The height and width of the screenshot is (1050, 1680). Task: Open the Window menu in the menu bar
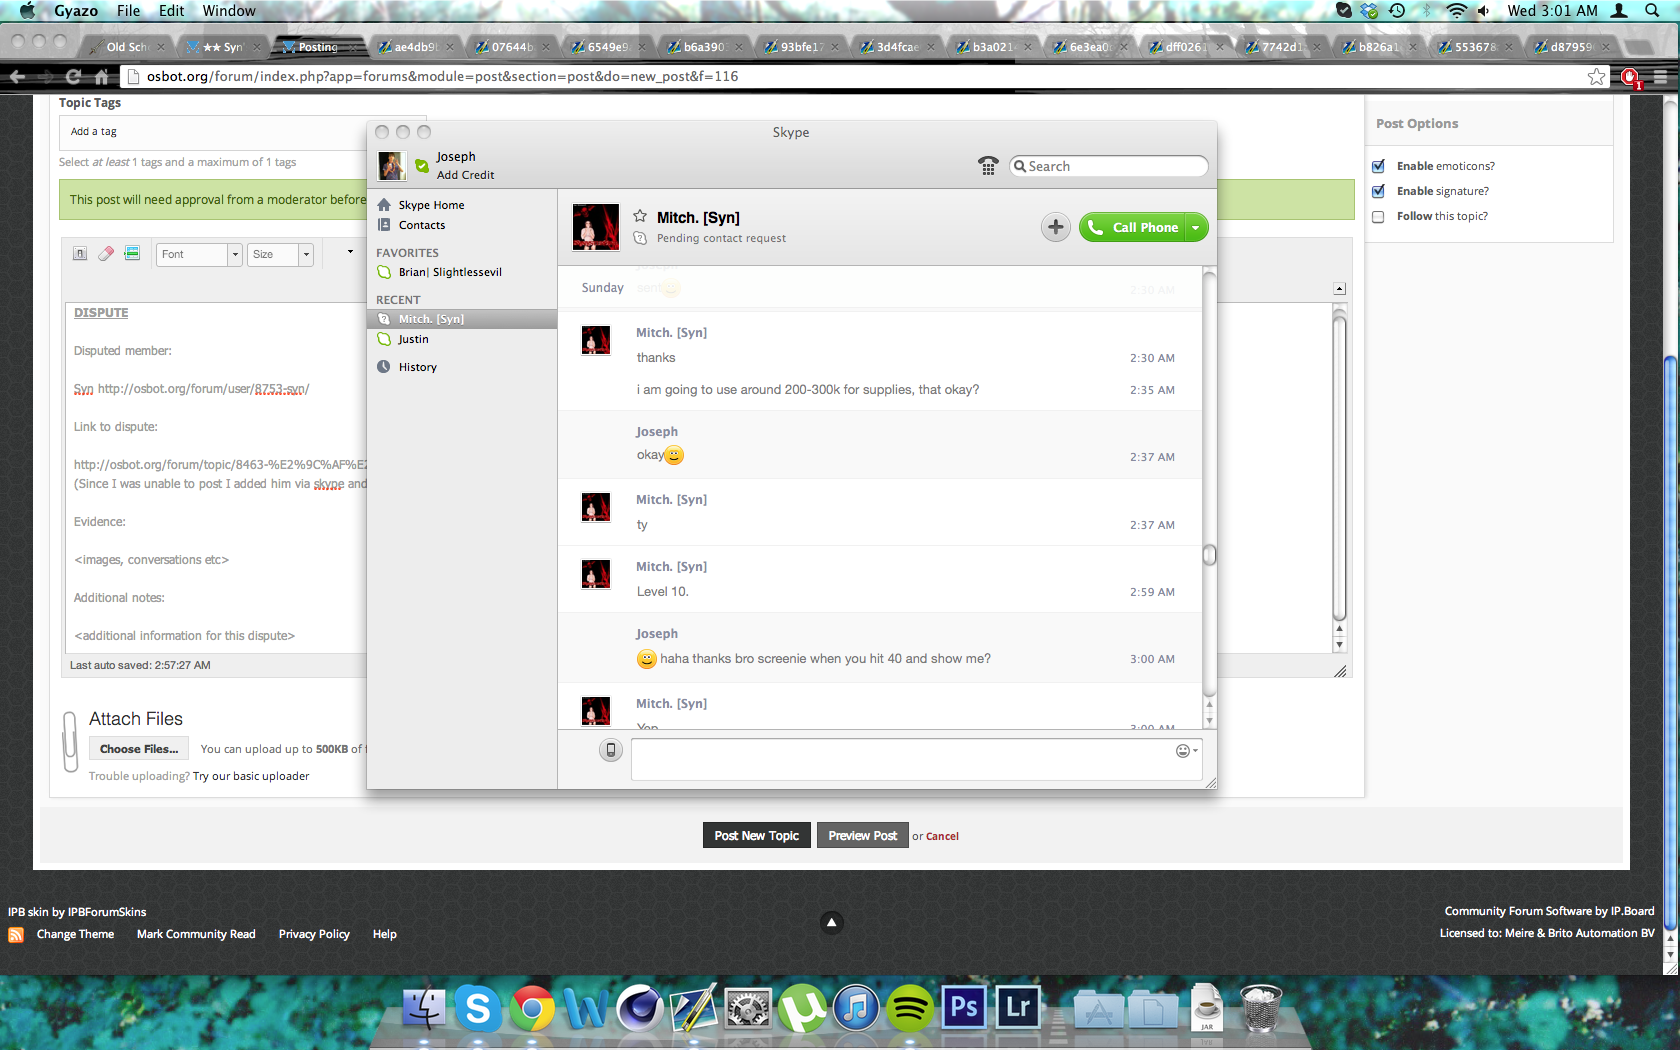click(x=229, y=11)
